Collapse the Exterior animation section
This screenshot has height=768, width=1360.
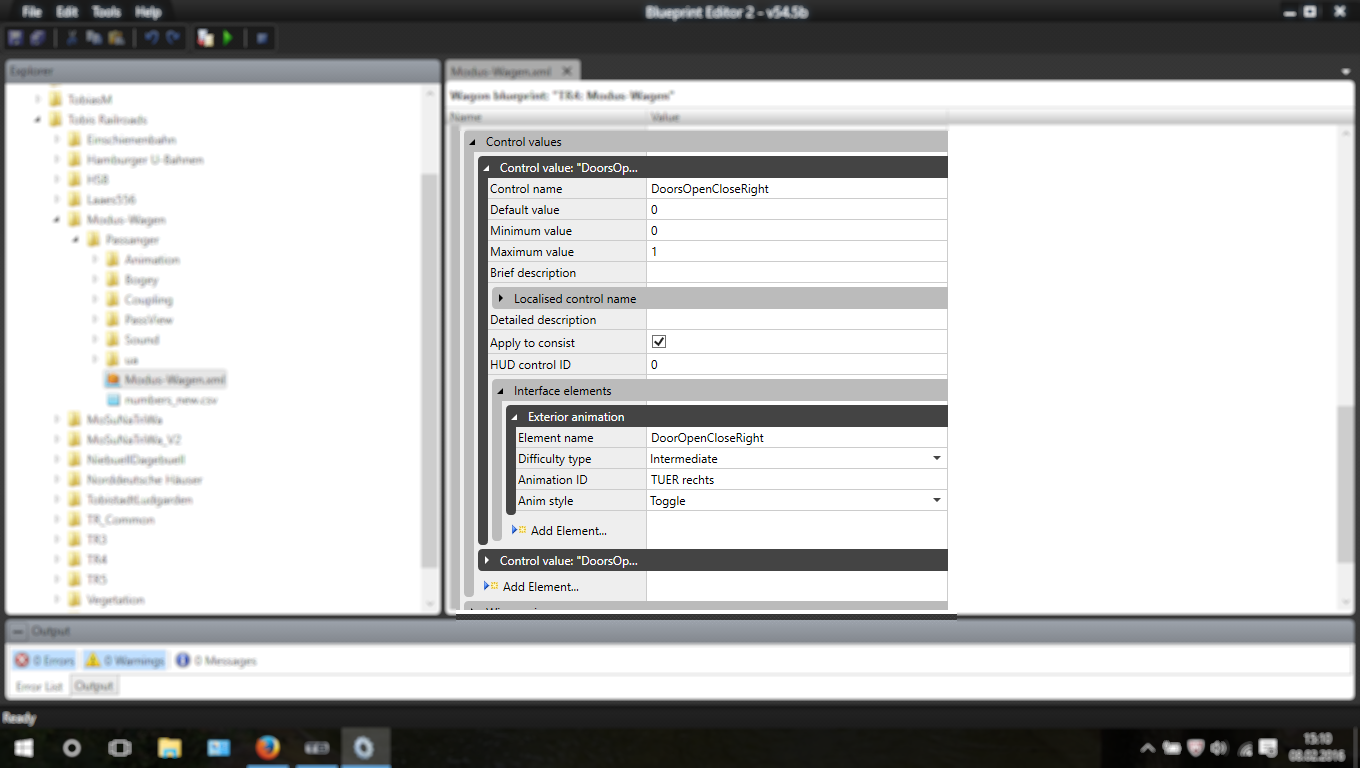515,417
